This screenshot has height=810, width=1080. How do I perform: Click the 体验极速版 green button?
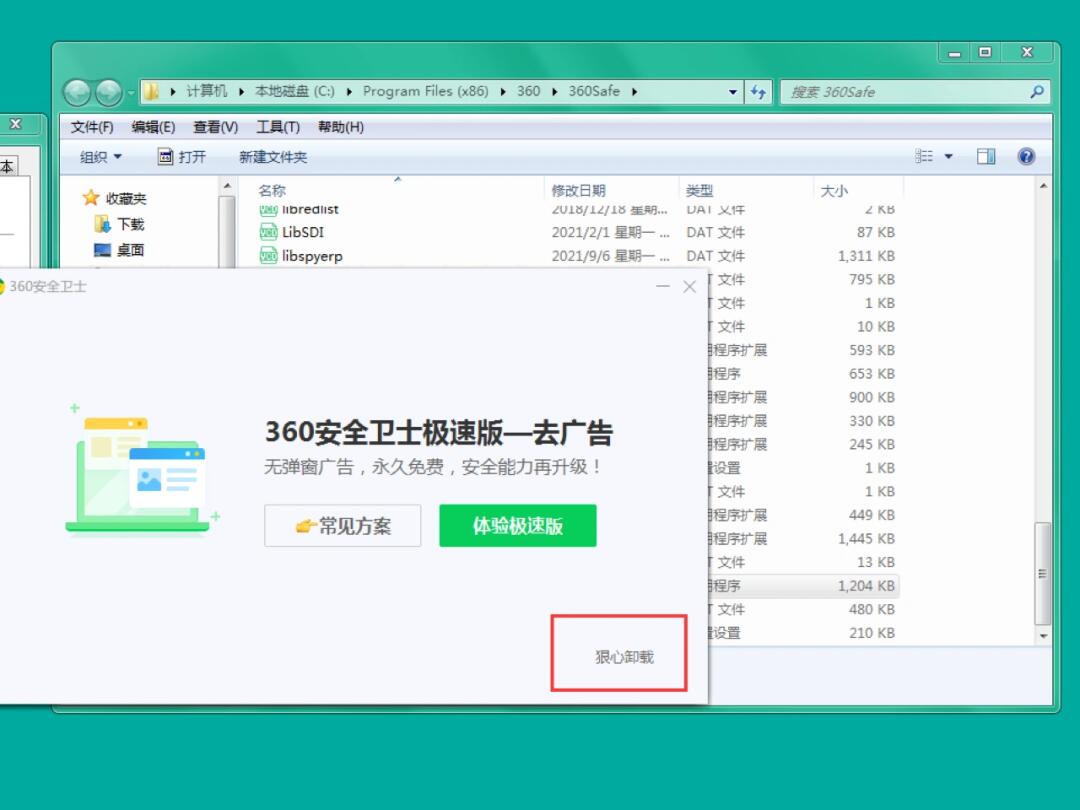tap(517, 526)
